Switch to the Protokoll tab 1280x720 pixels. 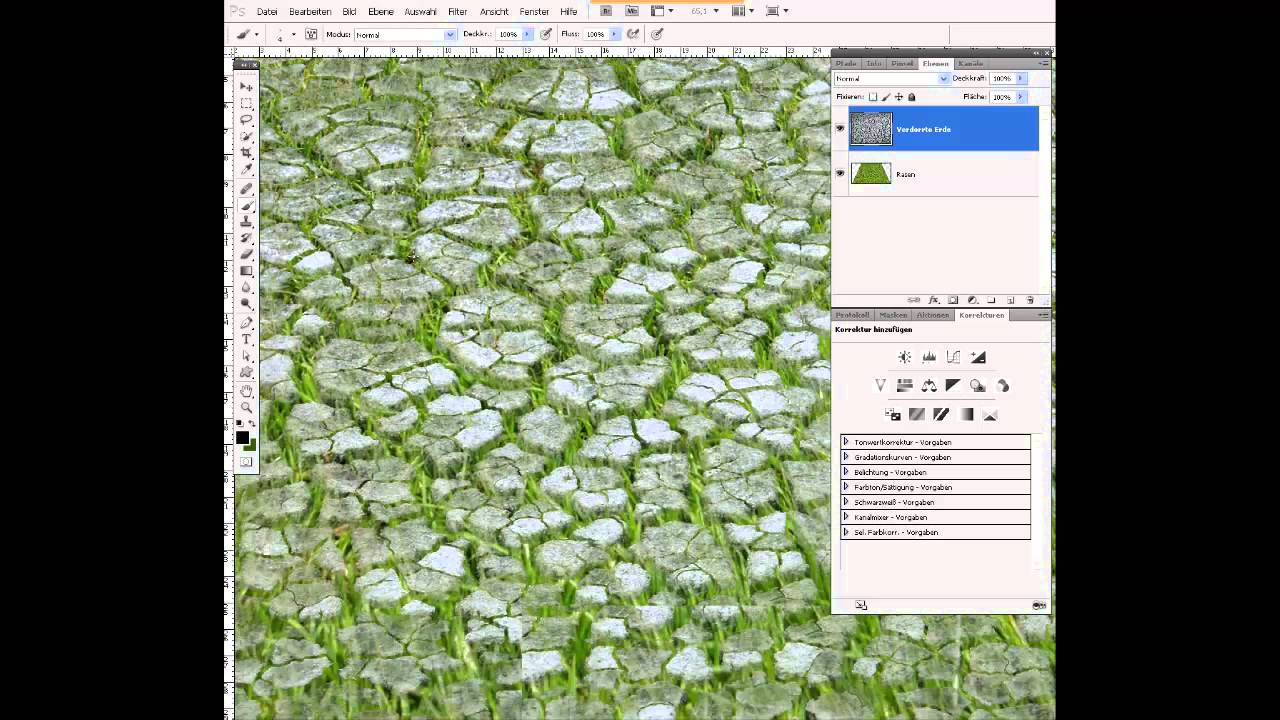(853, 315)
